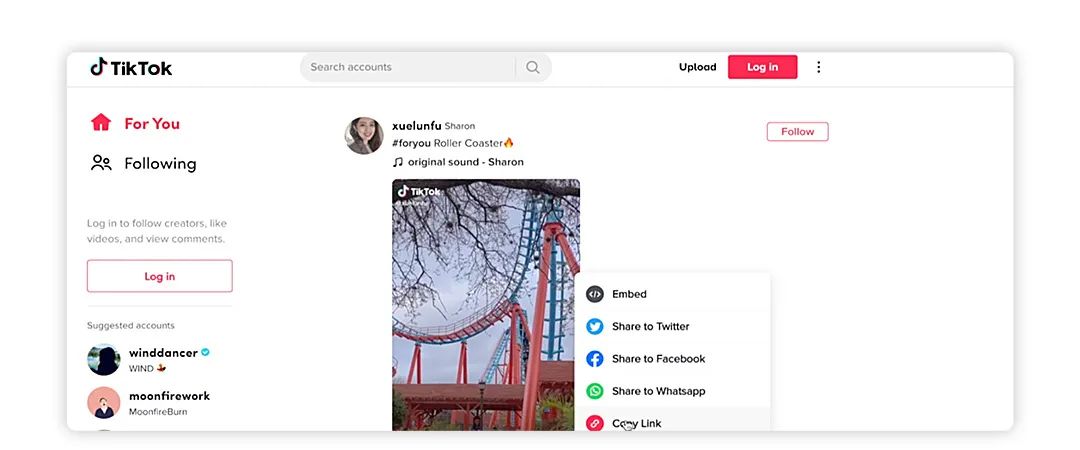
Task: Click the search magnifier icon
Action: click(x=532, y=67)
